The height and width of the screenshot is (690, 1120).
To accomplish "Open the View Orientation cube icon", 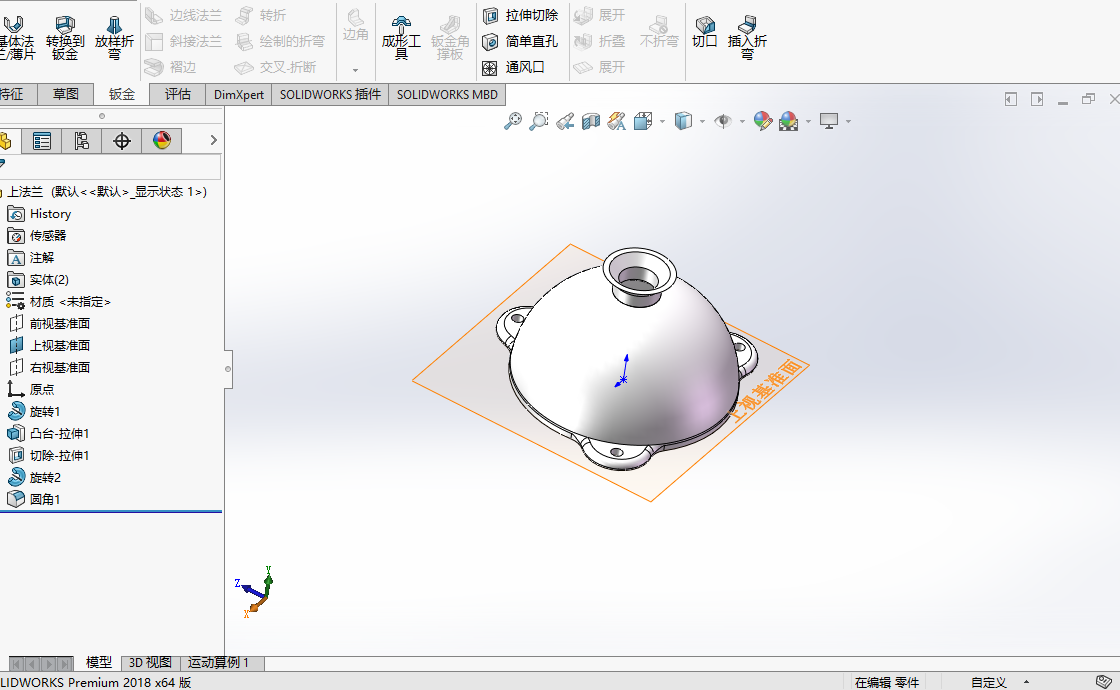I will pos(643,121).
